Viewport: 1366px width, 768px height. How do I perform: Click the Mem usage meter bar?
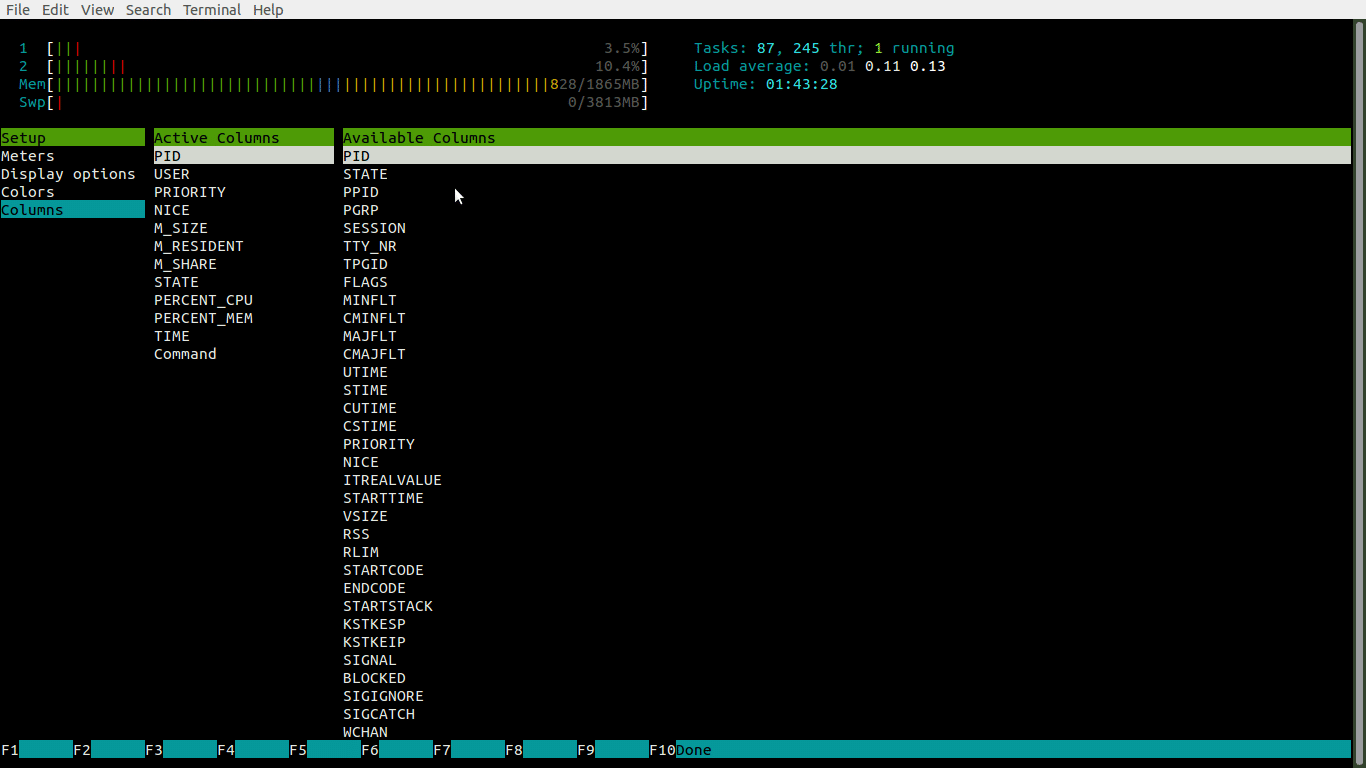click(300, 84)
